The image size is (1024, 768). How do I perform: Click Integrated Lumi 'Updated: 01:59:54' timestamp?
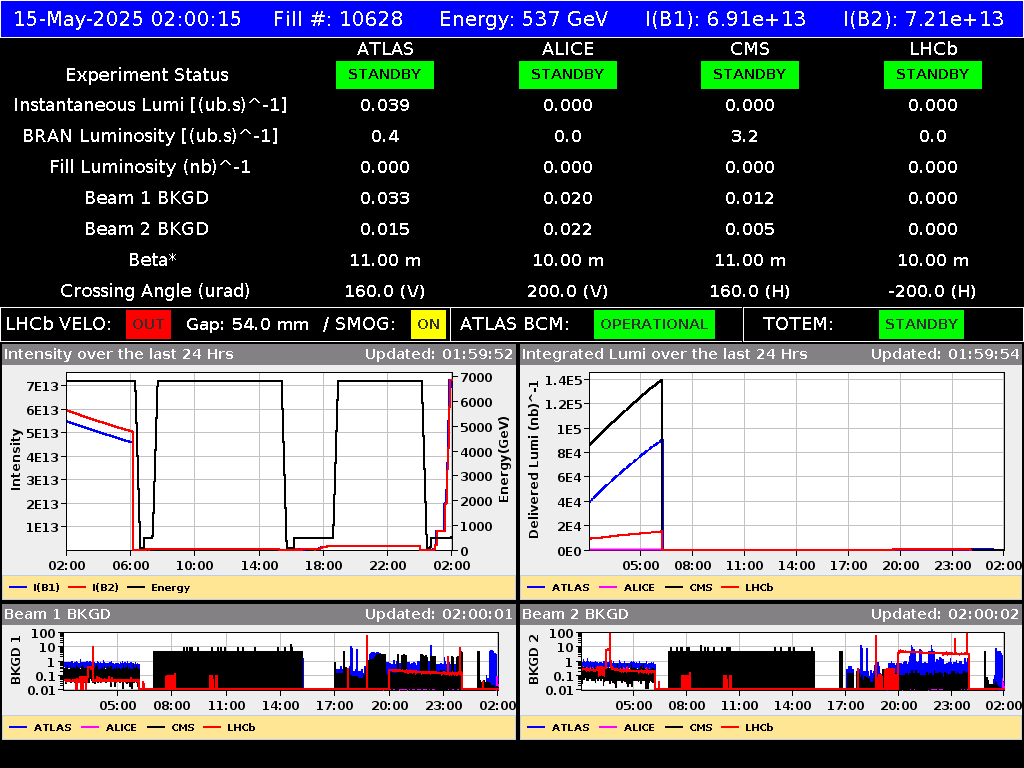pyautogui.click(x=945, y=355)
